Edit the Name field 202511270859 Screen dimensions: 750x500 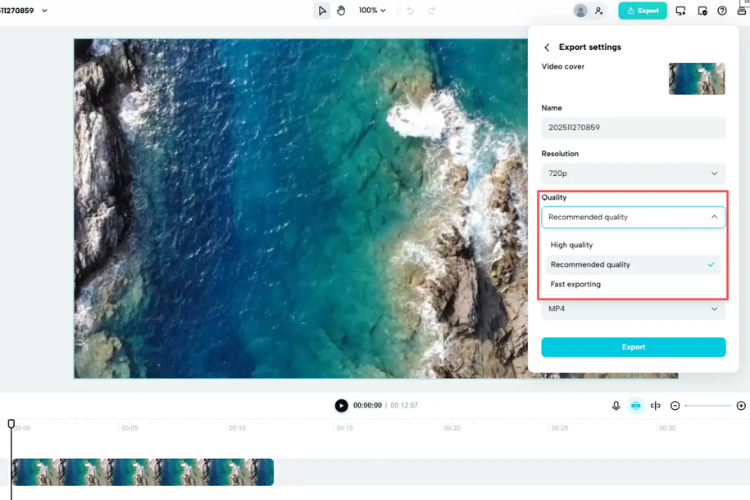(633, 127)
